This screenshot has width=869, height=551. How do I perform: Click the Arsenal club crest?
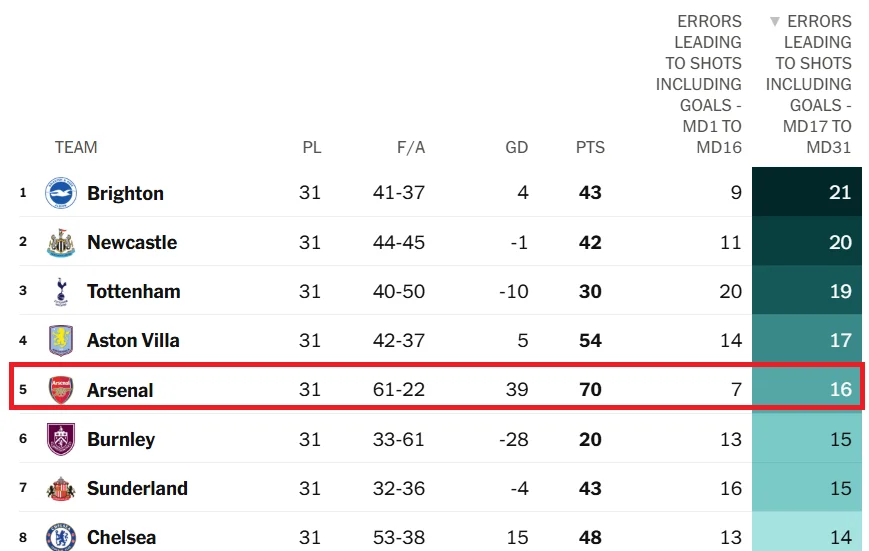pos(61,390)
